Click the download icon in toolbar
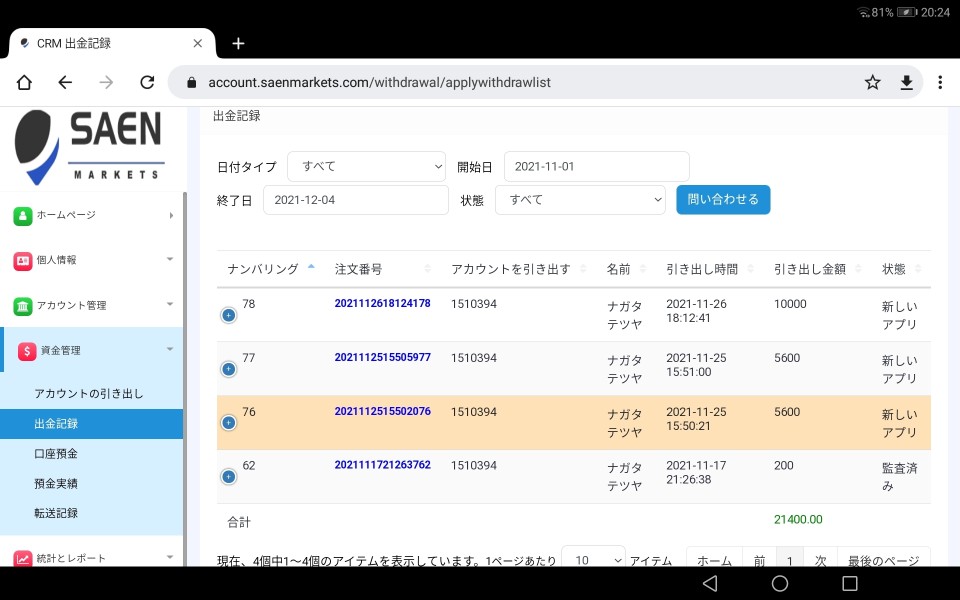The image size is (960, 600). click(x=906, y=83)
